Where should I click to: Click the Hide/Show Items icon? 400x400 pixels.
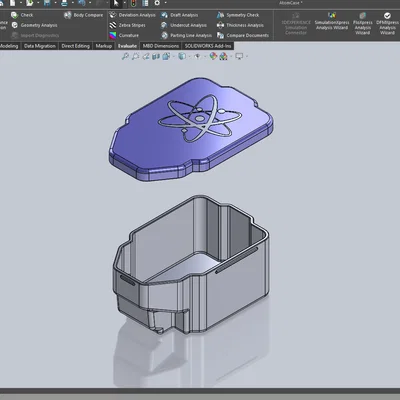tap(197, 56)
